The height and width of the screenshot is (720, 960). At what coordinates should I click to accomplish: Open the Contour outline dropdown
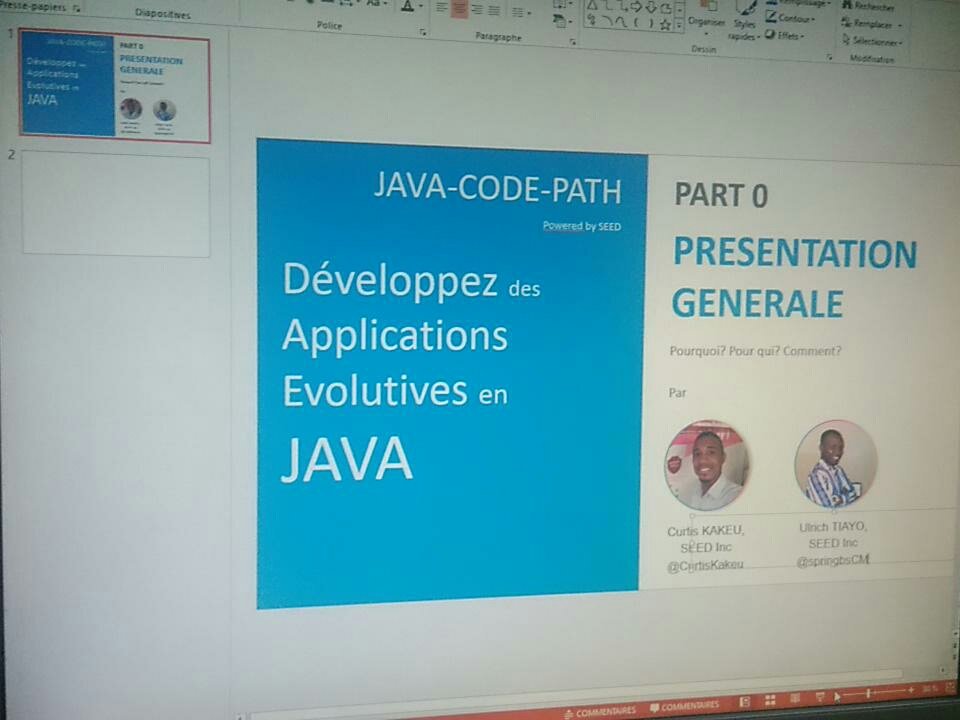coord(790,18)
